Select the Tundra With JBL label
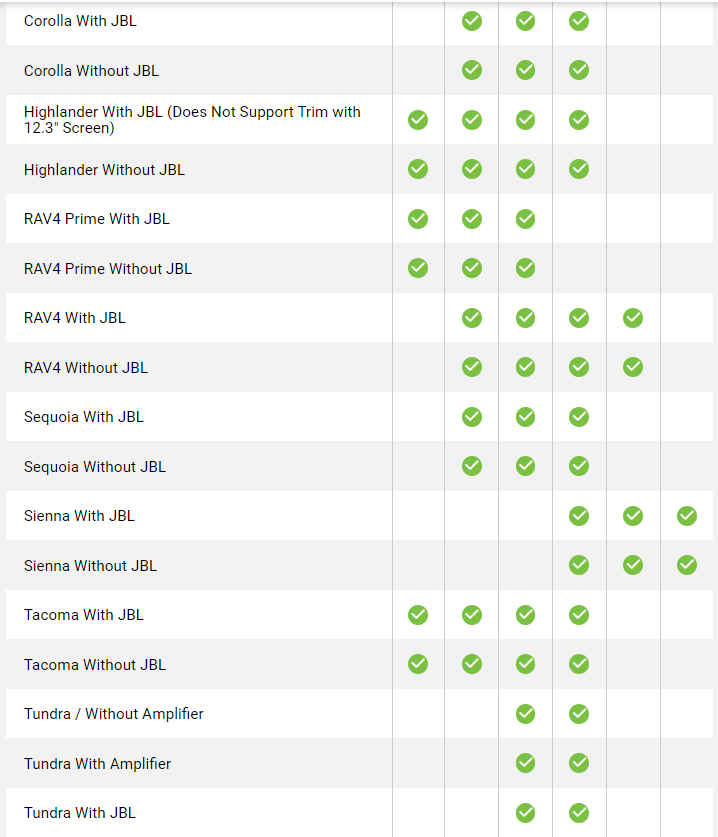 click(80, 813)
